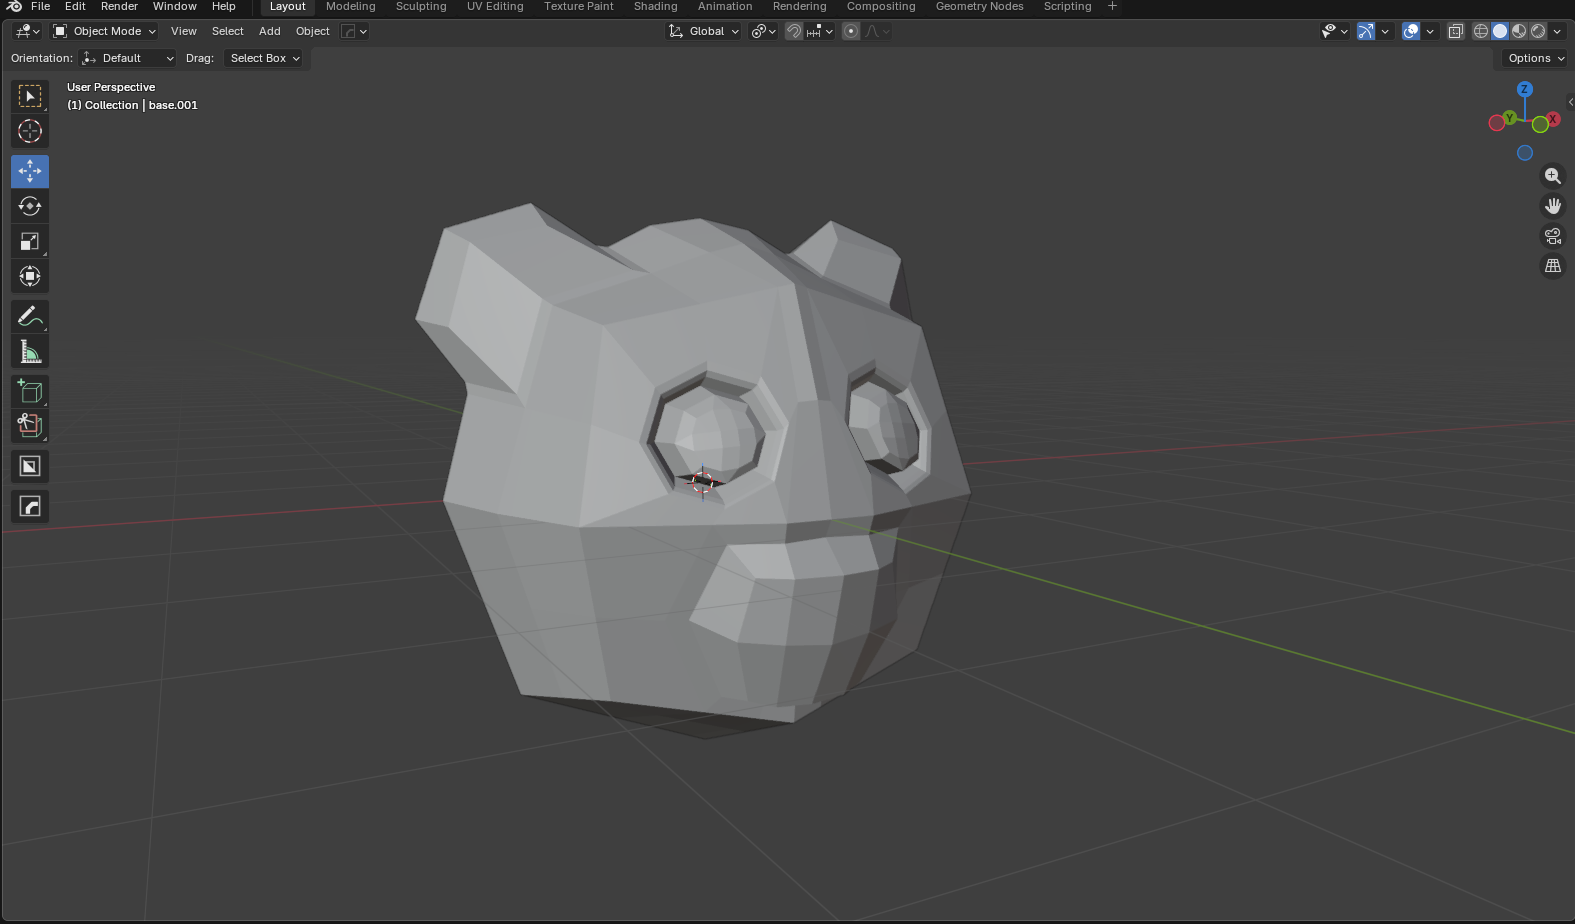The image size is (1575, 924).
Task: Open the Geometry Nodes workspace tab
Action: click(x=980, y=6)
